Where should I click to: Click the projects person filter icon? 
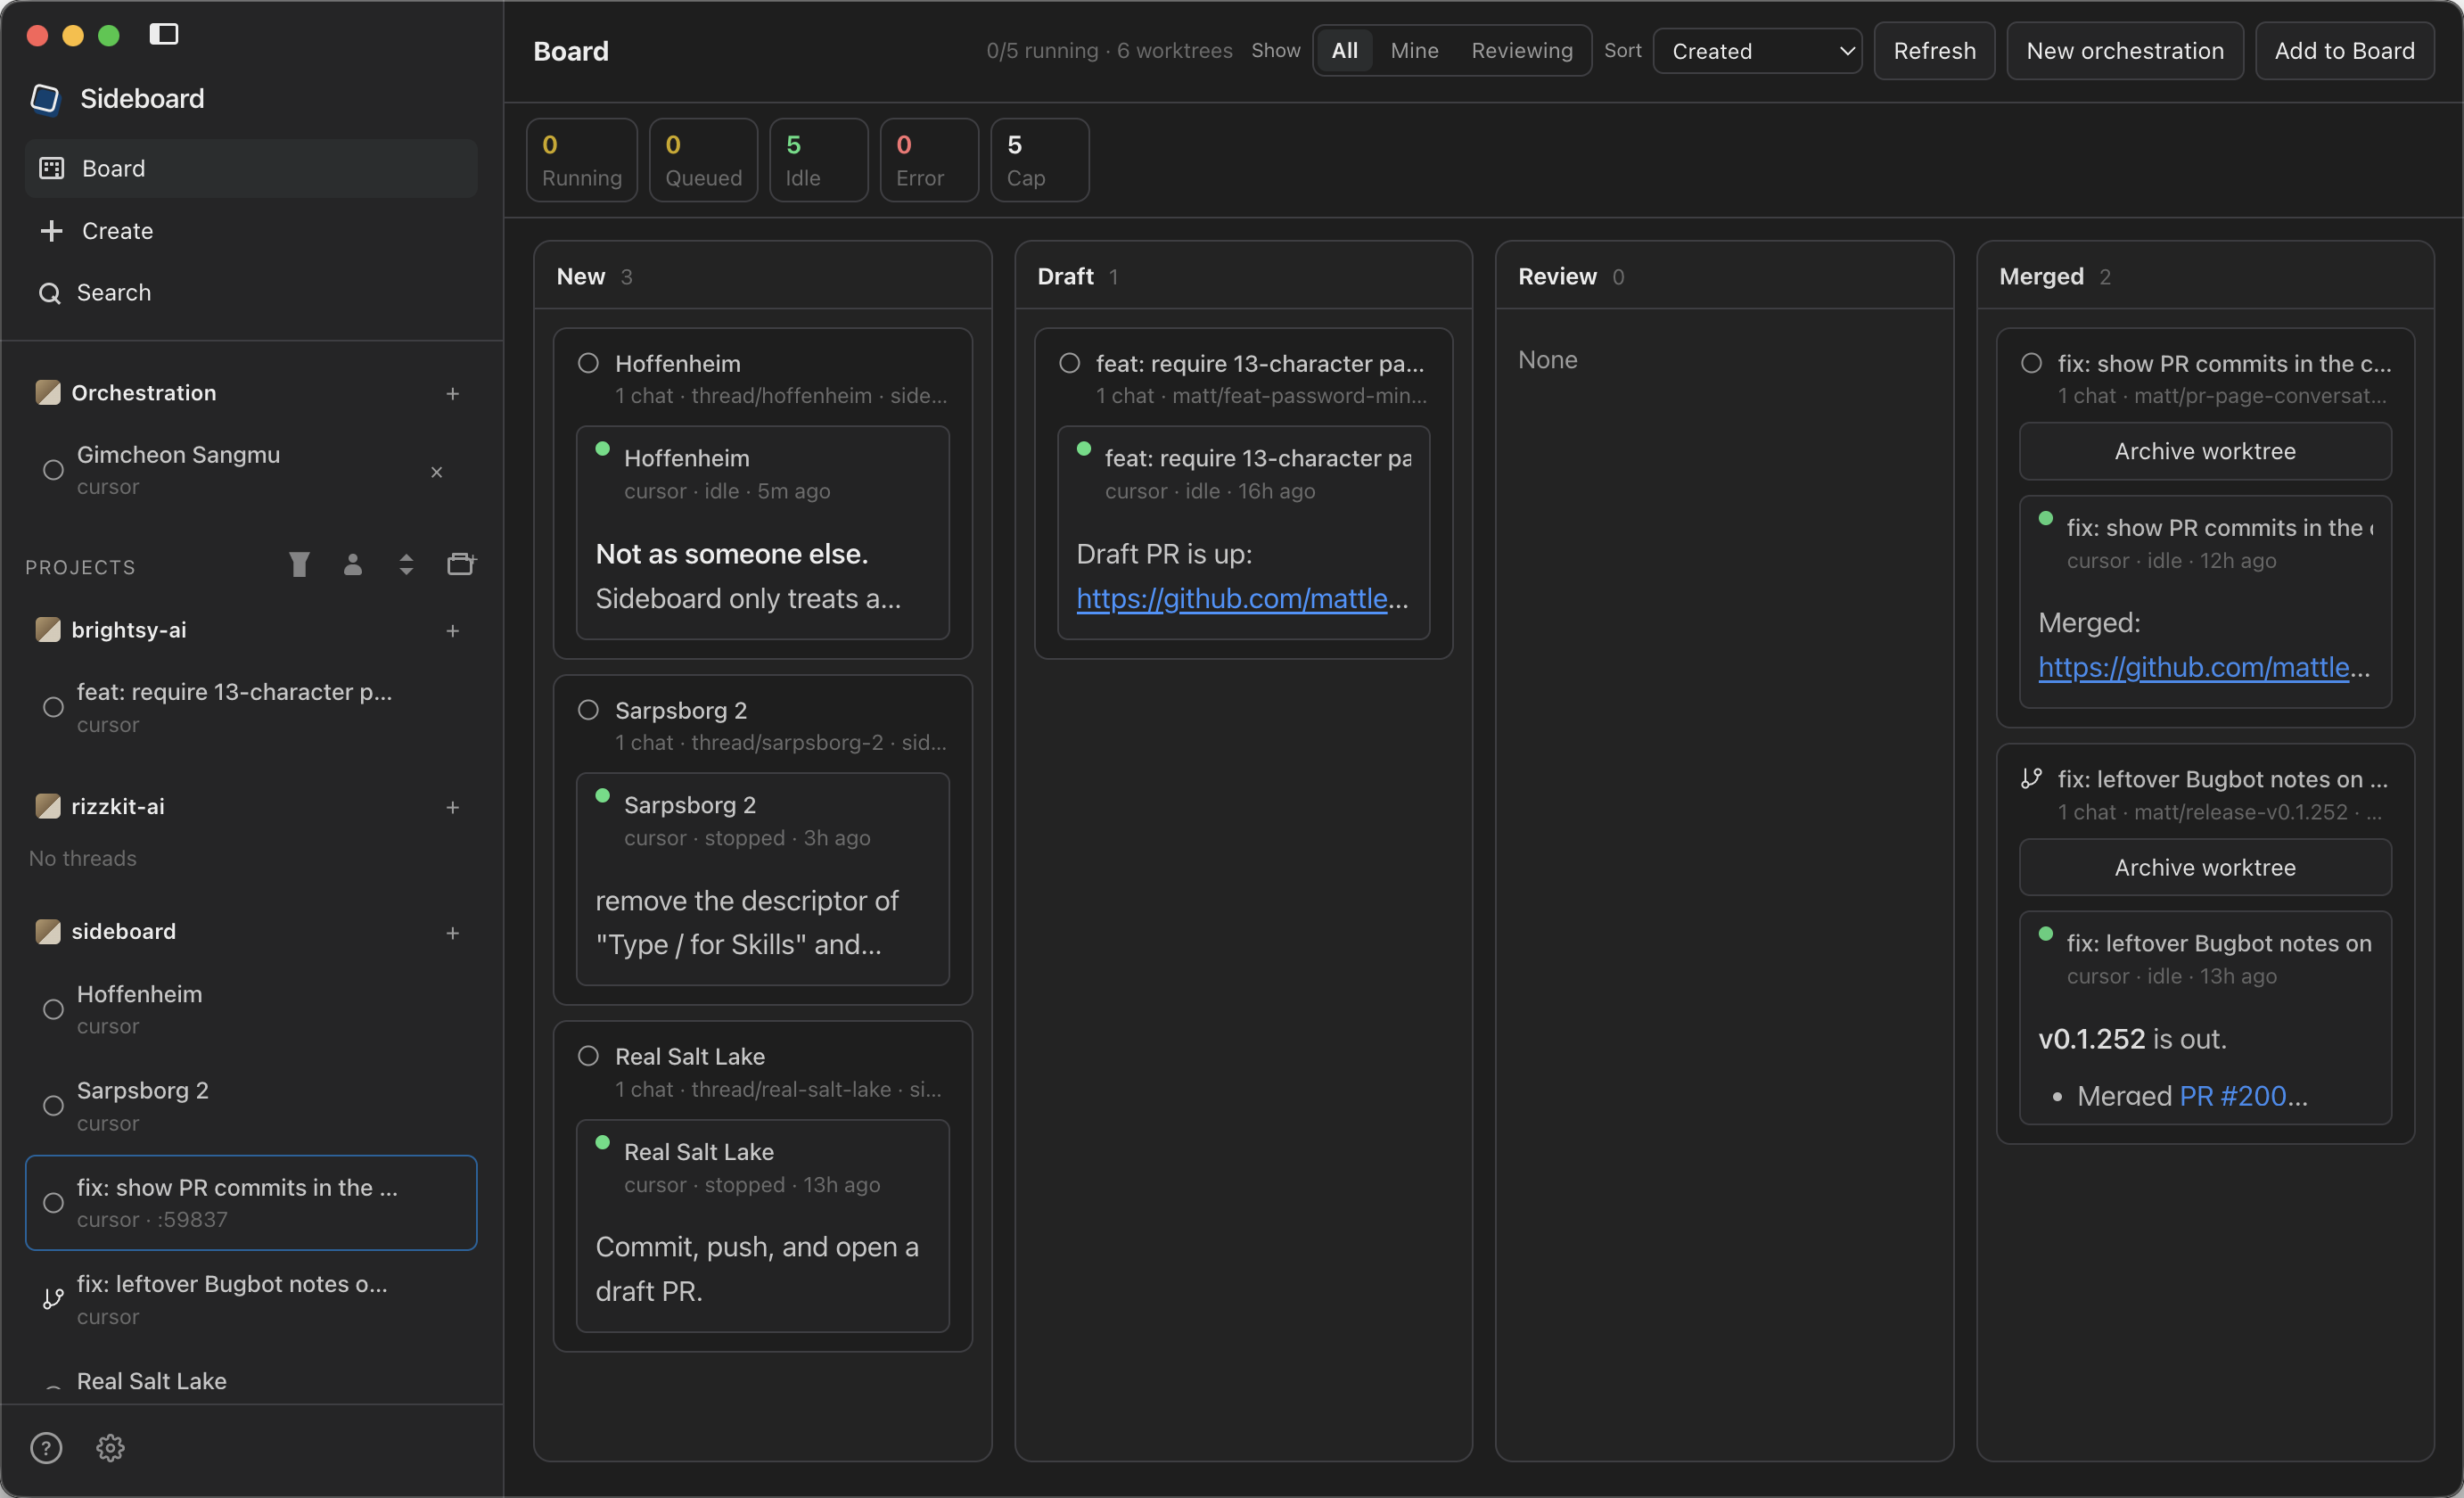click(x=353, y=565)
